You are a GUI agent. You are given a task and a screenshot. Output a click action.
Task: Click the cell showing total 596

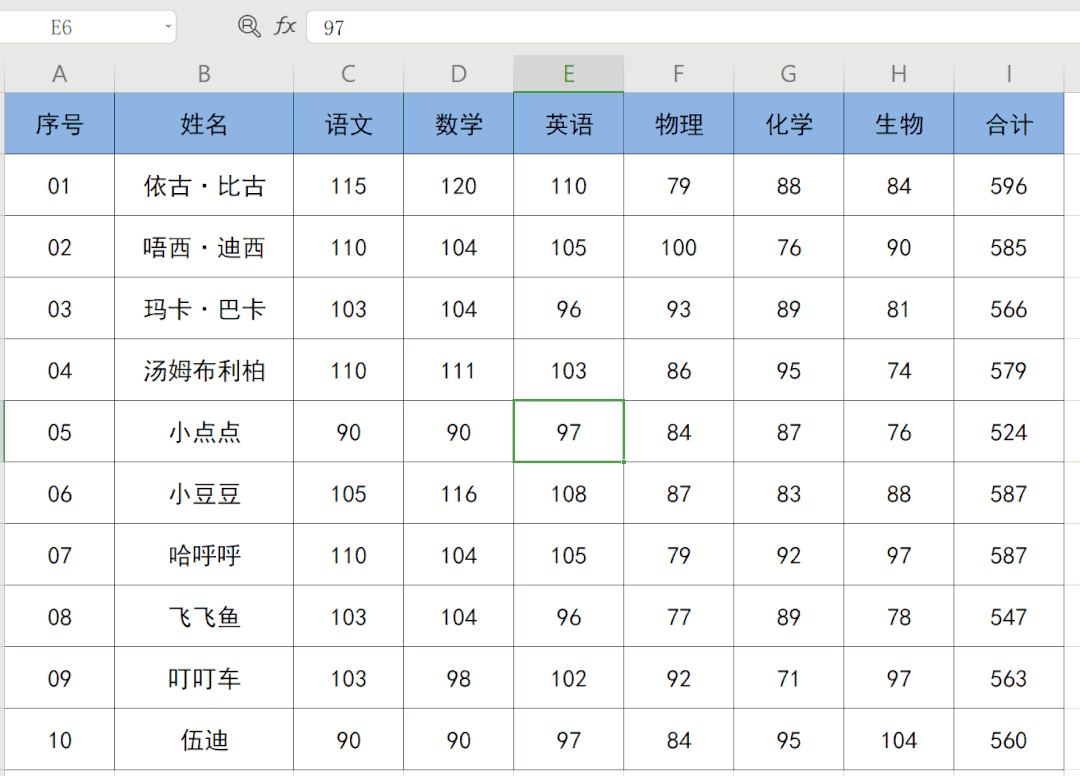click(x=1008, y=186)
